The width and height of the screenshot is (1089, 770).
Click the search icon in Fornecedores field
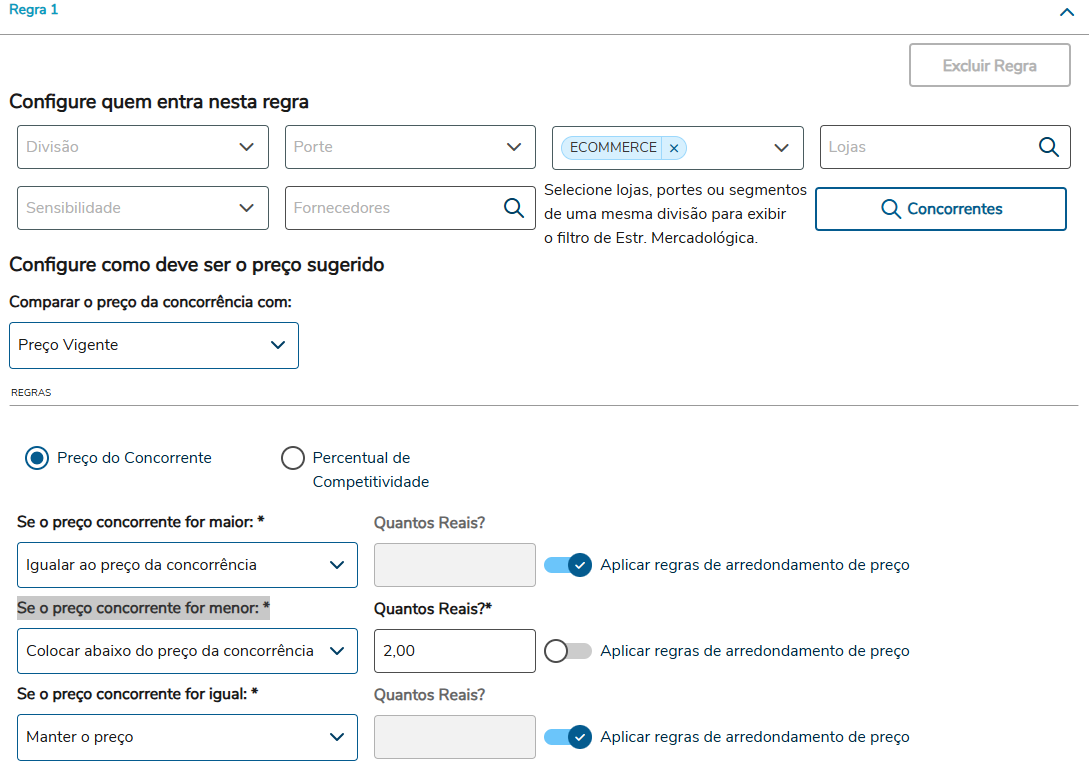(513, 208)
